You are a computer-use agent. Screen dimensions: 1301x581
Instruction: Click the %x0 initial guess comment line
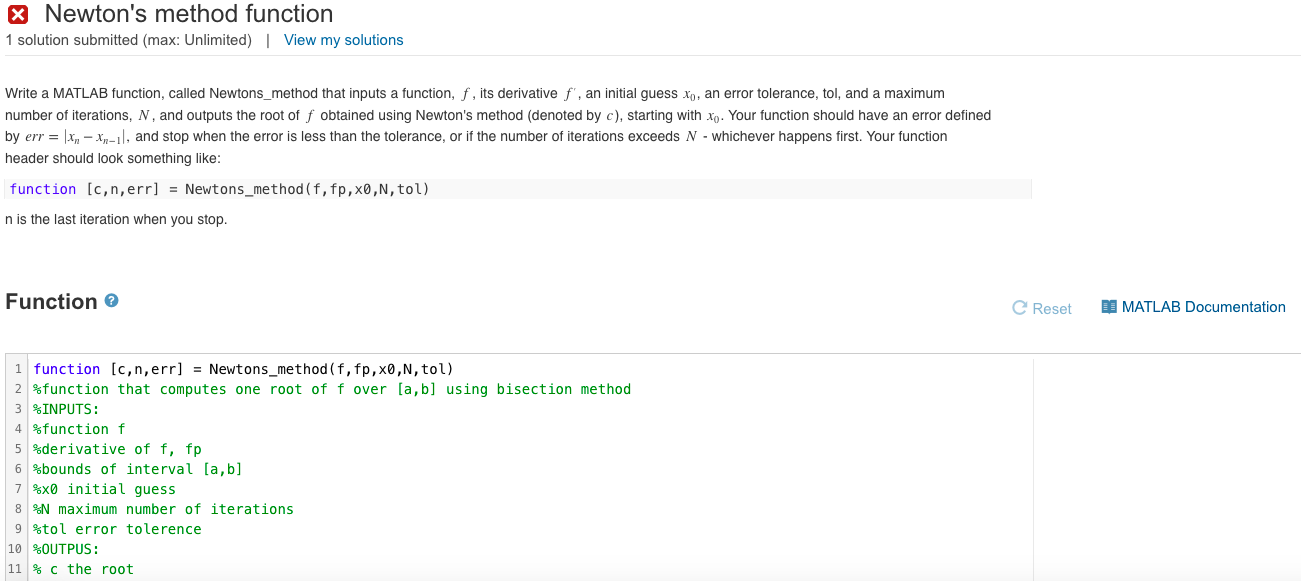[x=104, y=488]
